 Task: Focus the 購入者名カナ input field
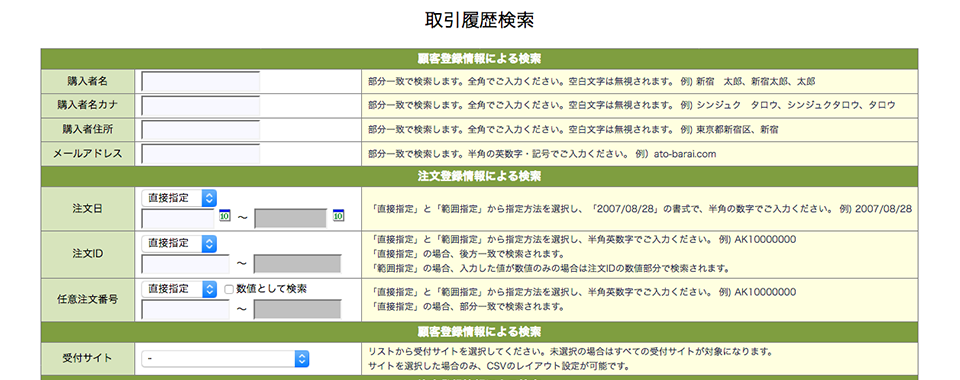201,105
